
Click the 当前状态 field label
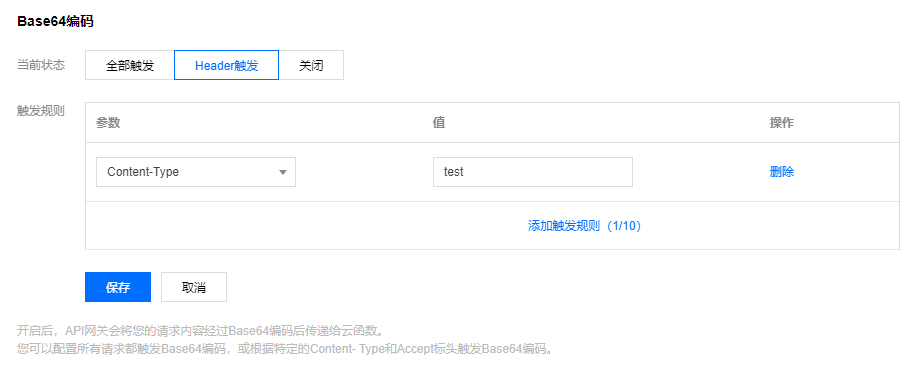tap(41, 65)
